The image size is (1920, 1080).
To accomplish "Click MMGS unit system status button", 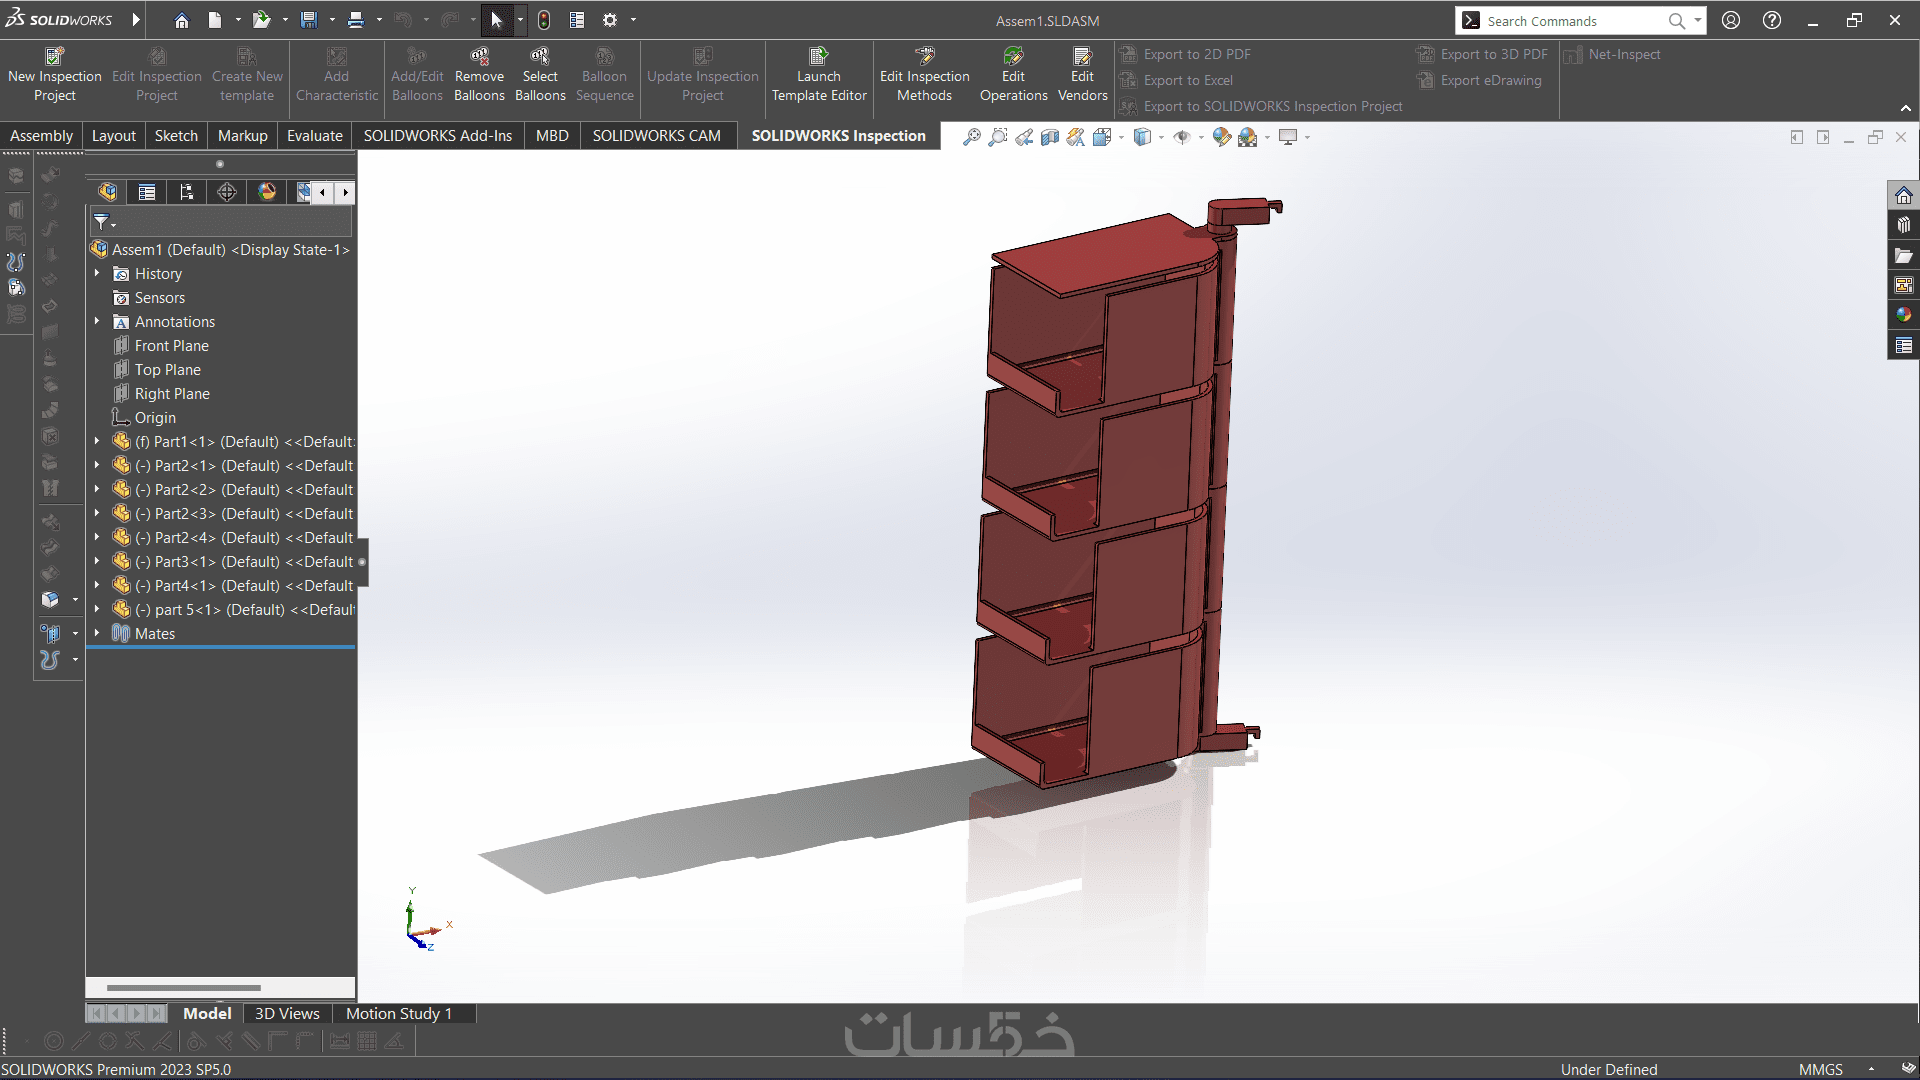I will tap(1820, 1069).
